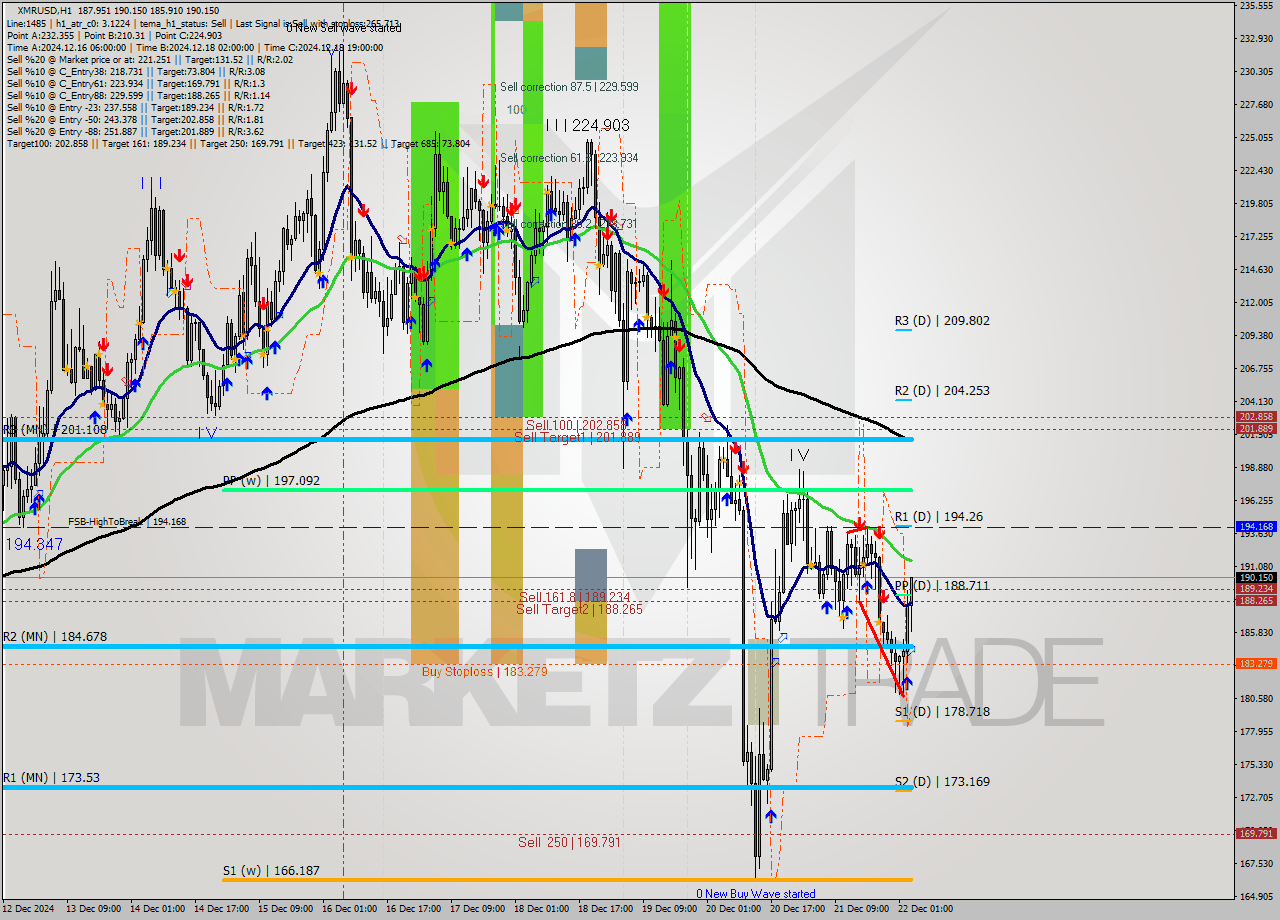Click the 'FSB-HighToBreak | 194.168' label
This screenshot has height=920, width=1280.
pyautogui.click(x=127, y=522)
